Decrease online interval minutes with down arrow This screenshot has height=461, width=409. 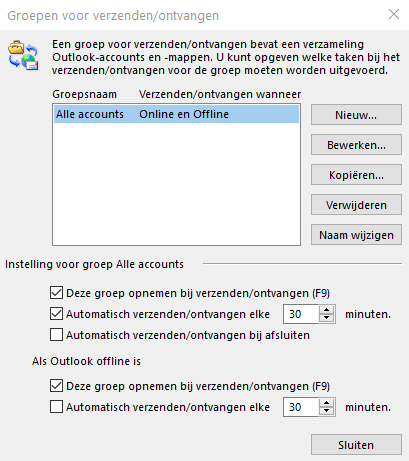(326, 318)
